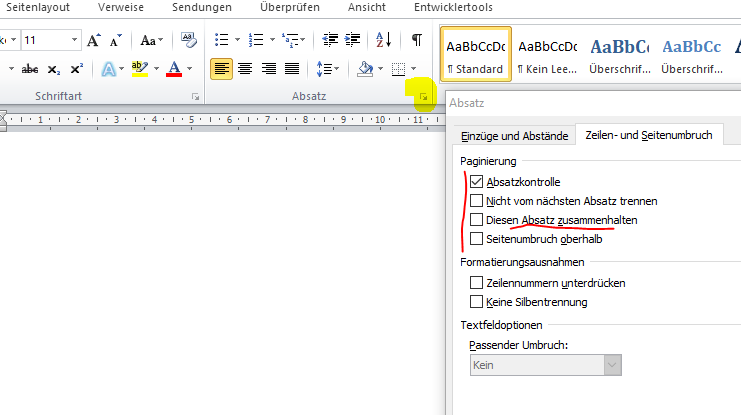Switch to Sendungen ribbon tab

[x=202, y=8]
